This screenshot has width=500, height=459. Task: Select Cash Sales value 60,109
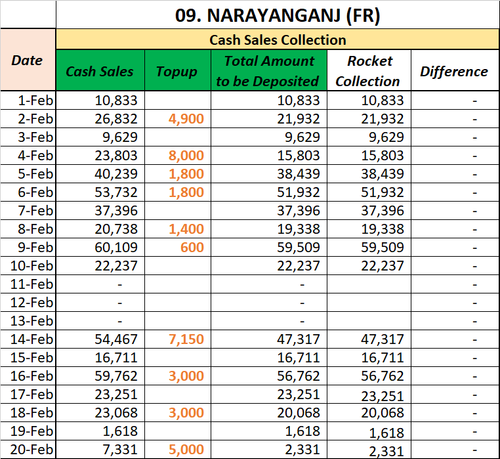pos(100,247)
